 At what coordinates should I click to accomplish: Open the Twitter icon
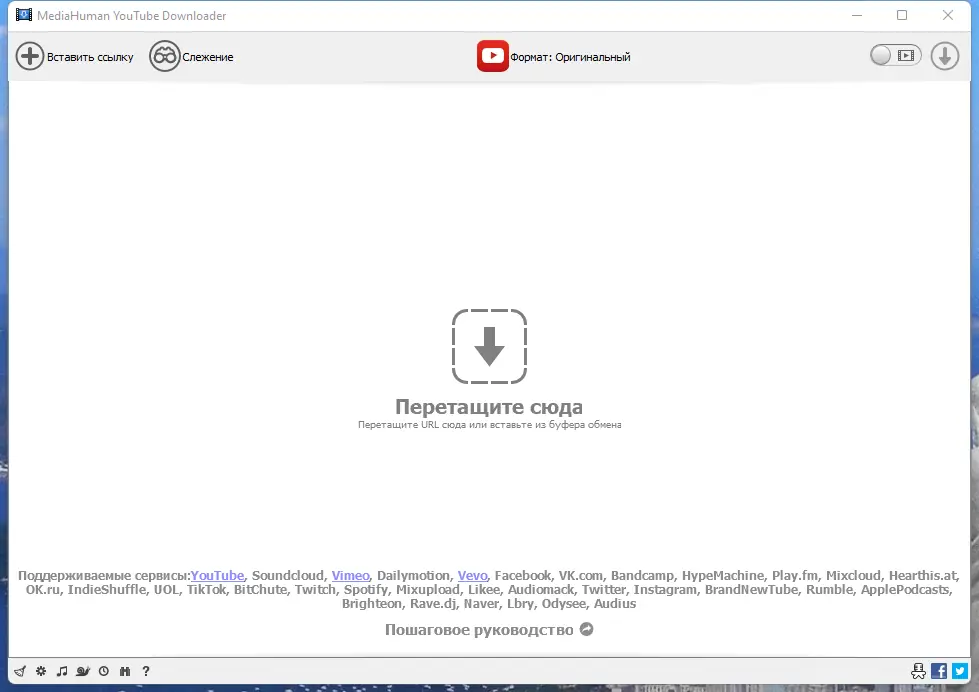(960, 671)
